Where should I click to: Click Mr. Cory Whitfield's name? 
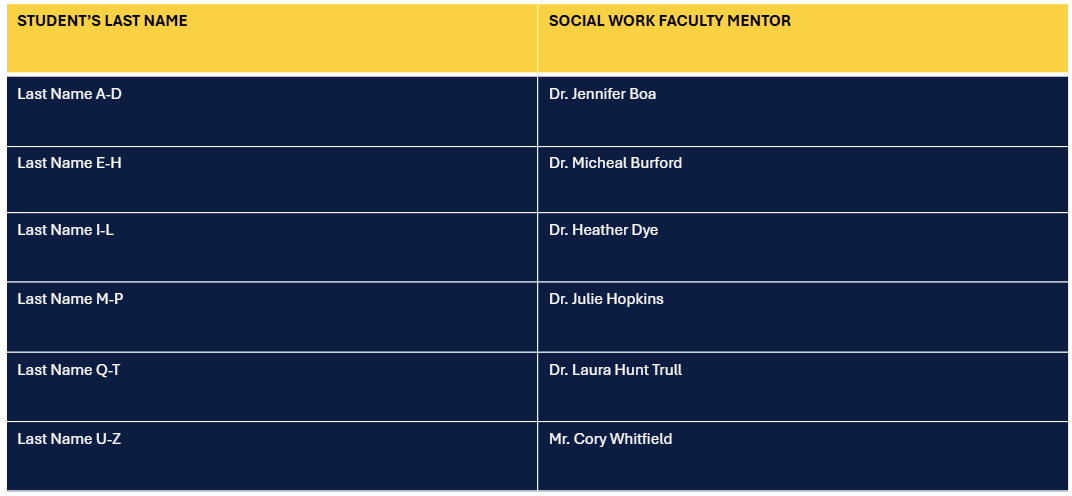tap(611, 439)
